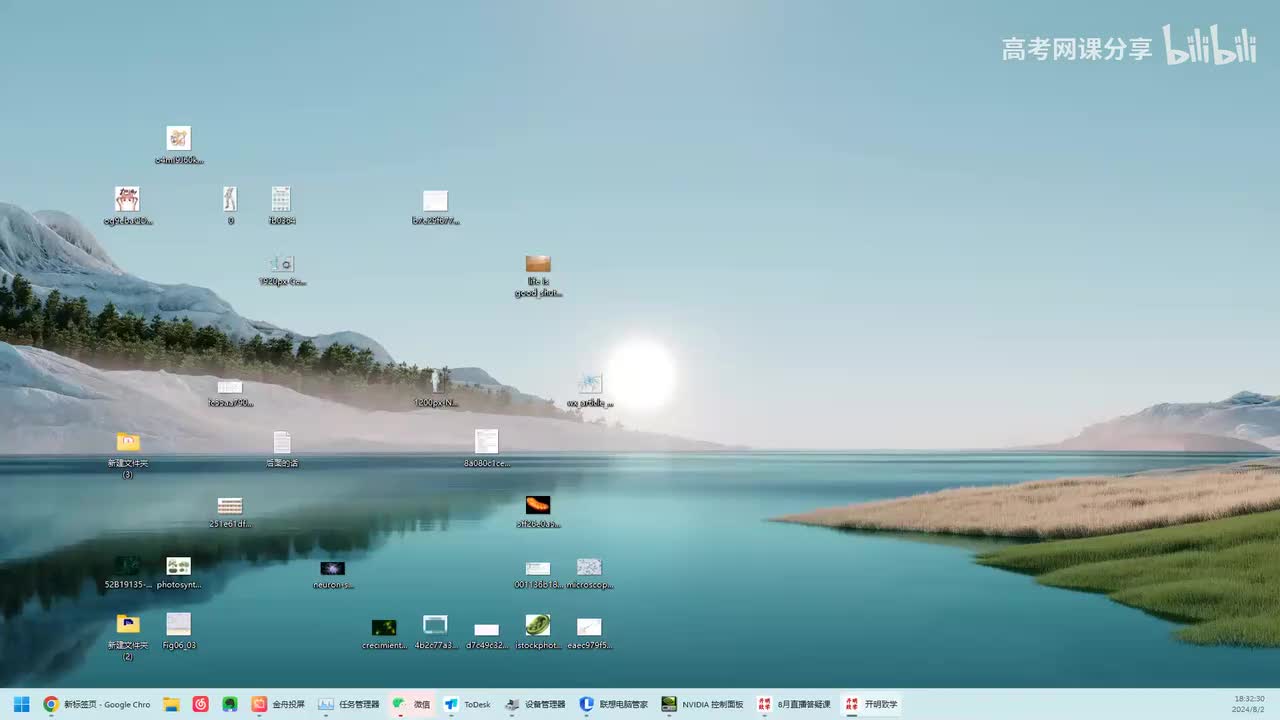
Task: Open the ToDesk taskbar app
Action: pyautogui.click(x=467, y=704)
